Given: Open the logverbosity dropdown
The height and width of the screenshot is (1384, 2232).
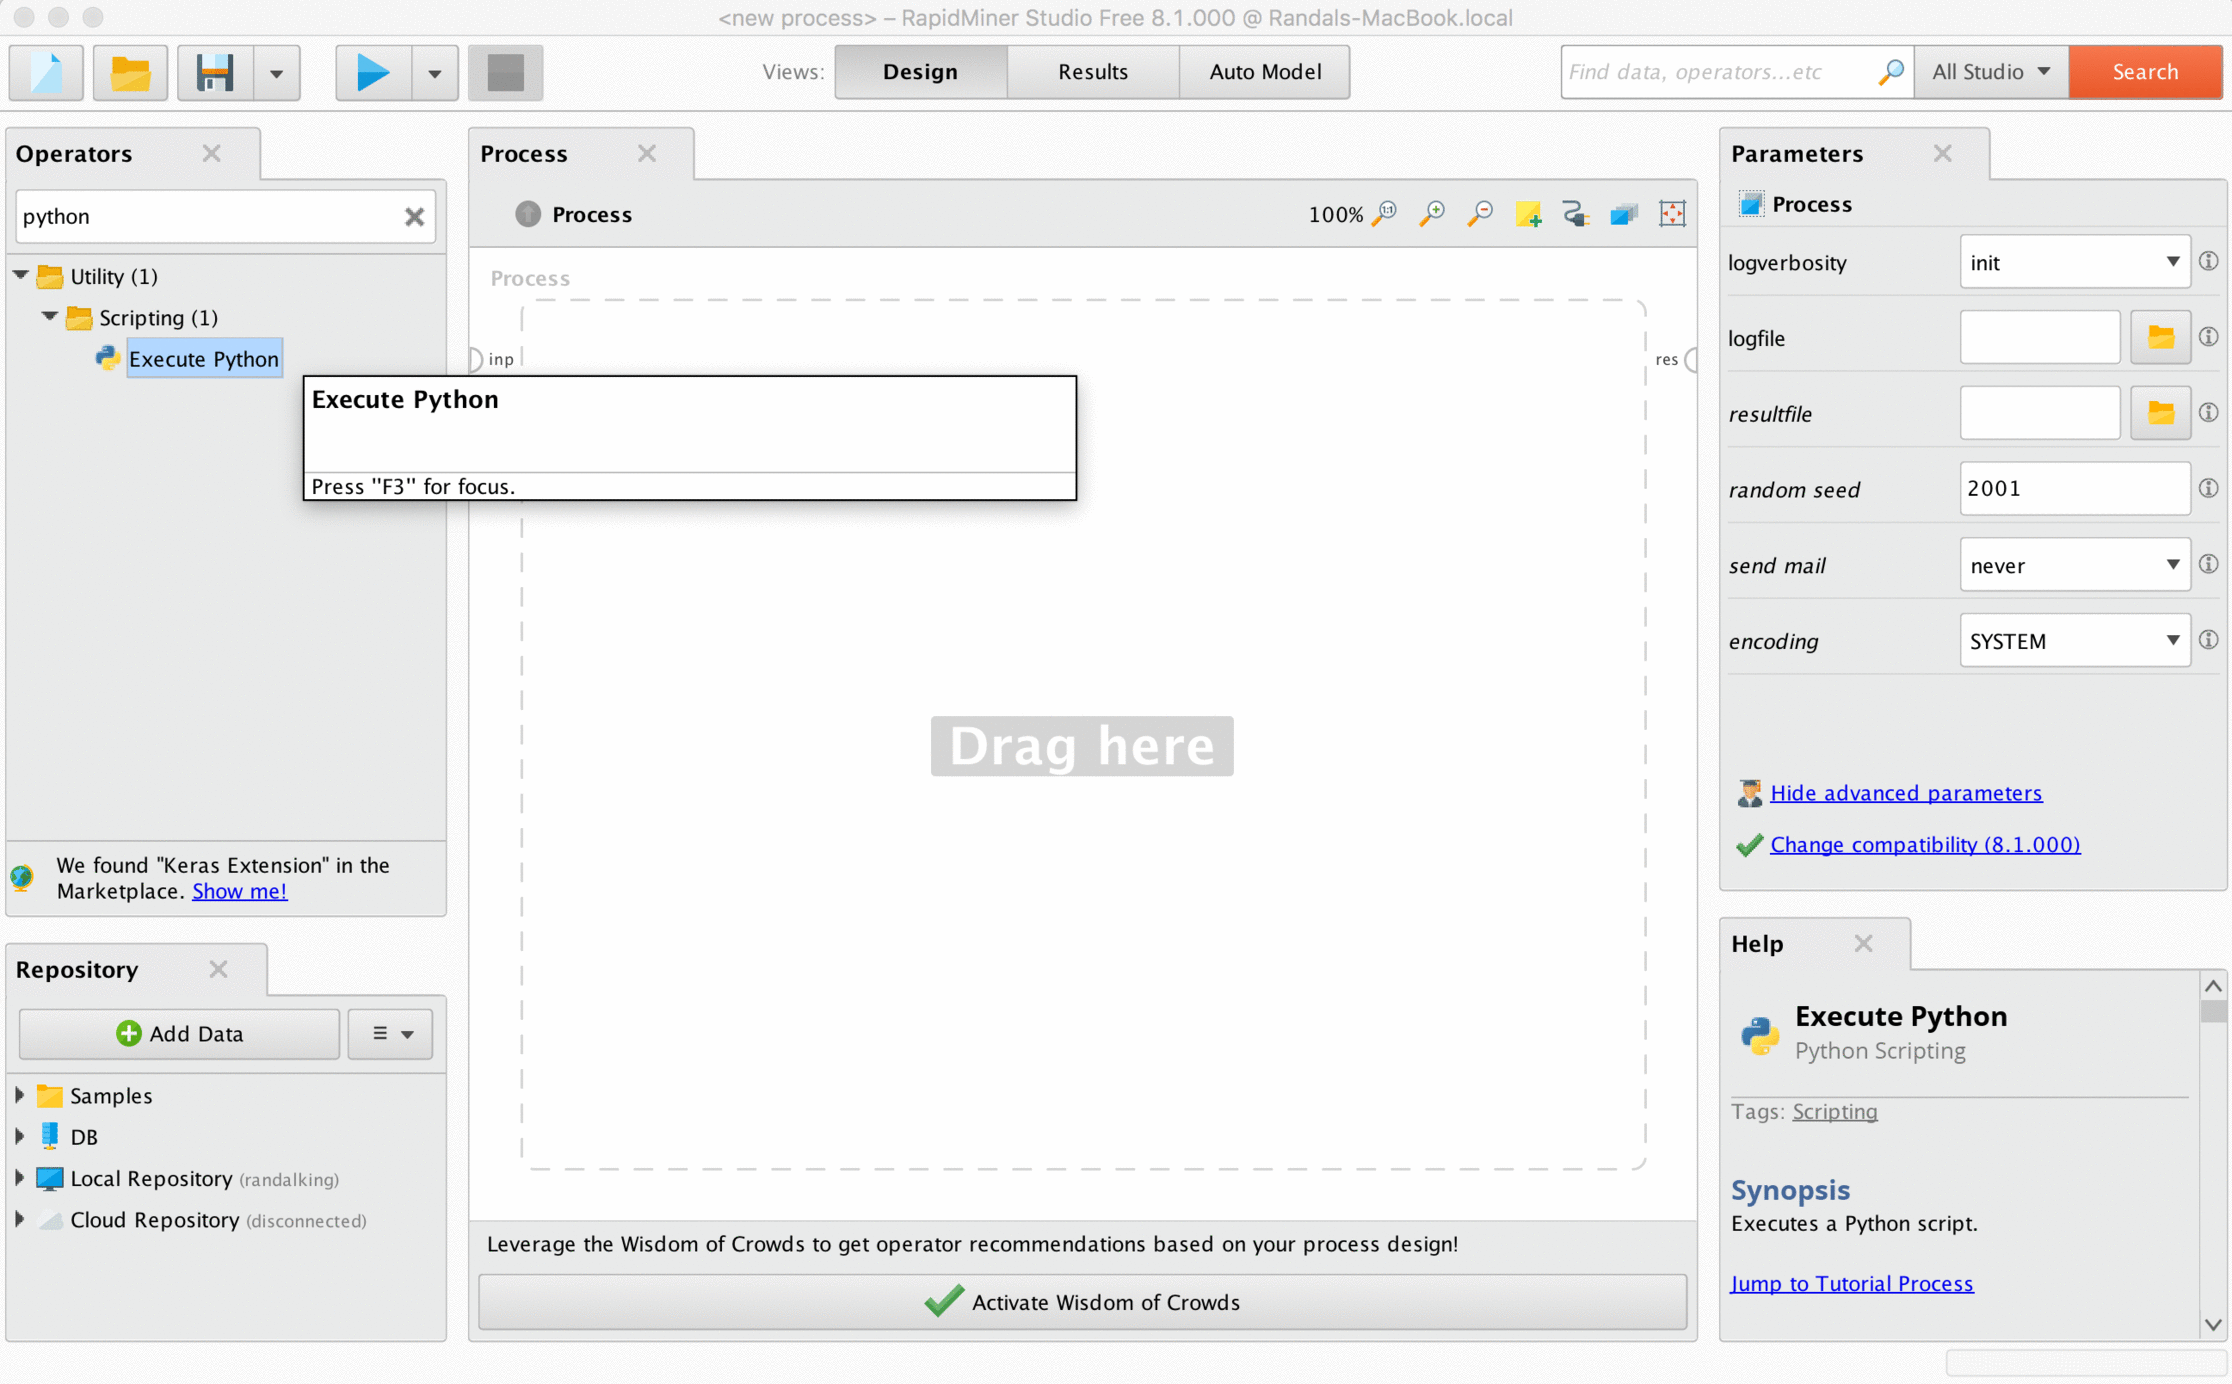Looking at the screenshot, I should pyautogui.click(x=2075, y=262).
